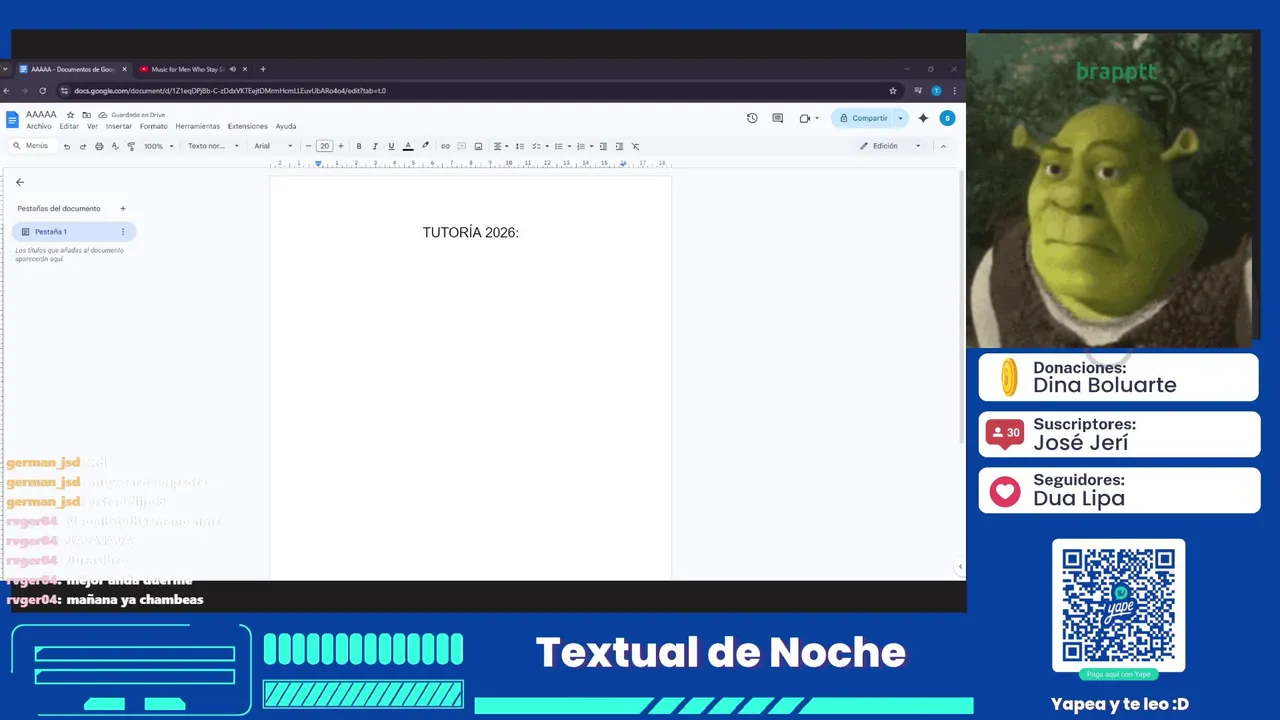The width and height of the screenshot is (1280, 720).
Task: Start a Meet call with camera icon
Action: click(x=804, y=118)
